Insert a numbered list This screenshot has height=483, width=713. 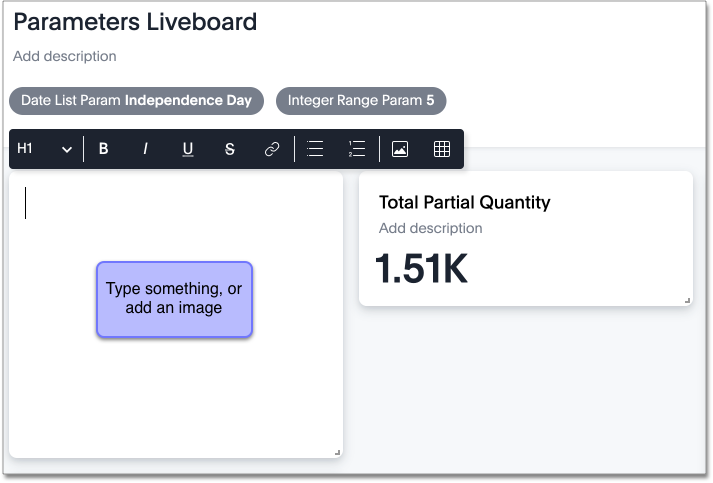tap(357, 149)
